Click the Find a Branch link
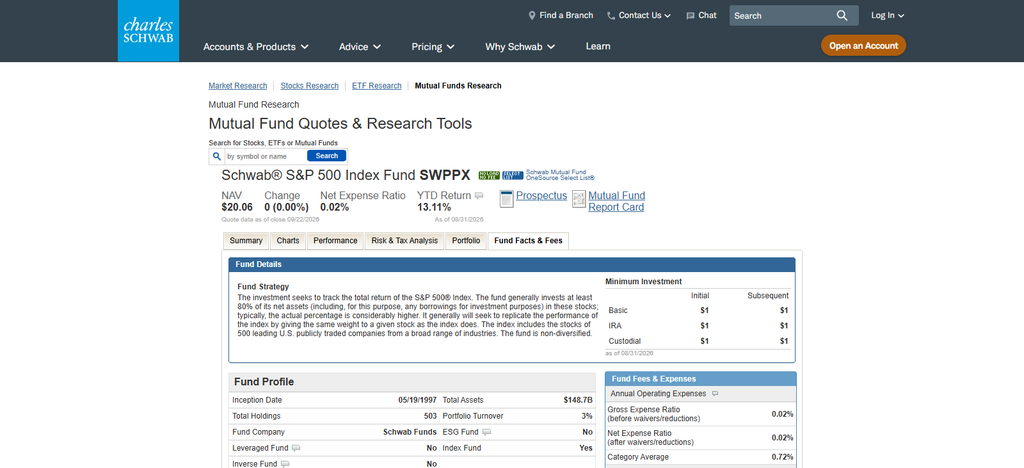The image size is (1024, 468). tap(566, 15)
